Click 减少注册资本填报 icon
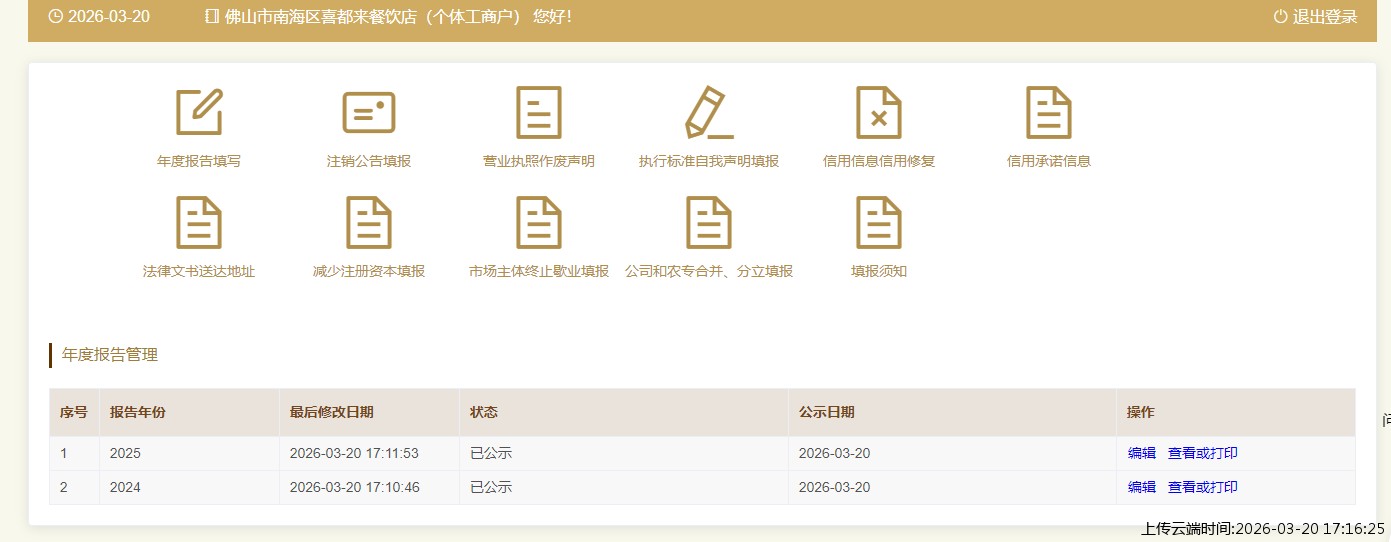The width and height of the screenshot is (1391, 542). pos(369,222)
